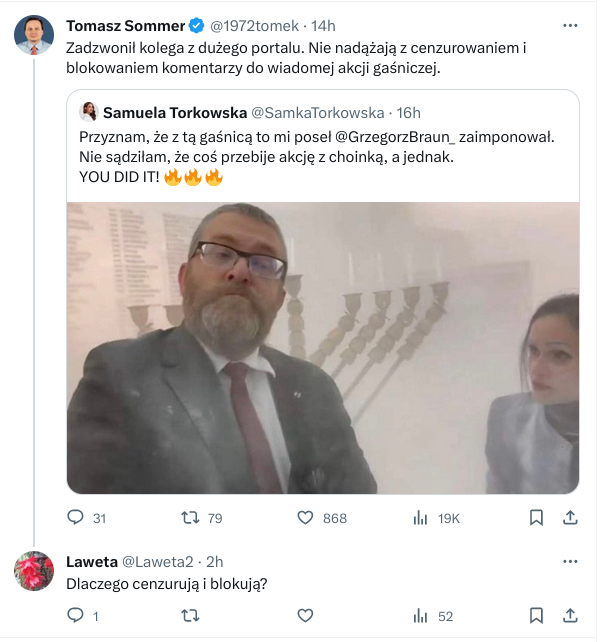The height and width of the screenshot is (642, 606).
Task: Like Laweta's reply
Action: (x=307, y=617)
